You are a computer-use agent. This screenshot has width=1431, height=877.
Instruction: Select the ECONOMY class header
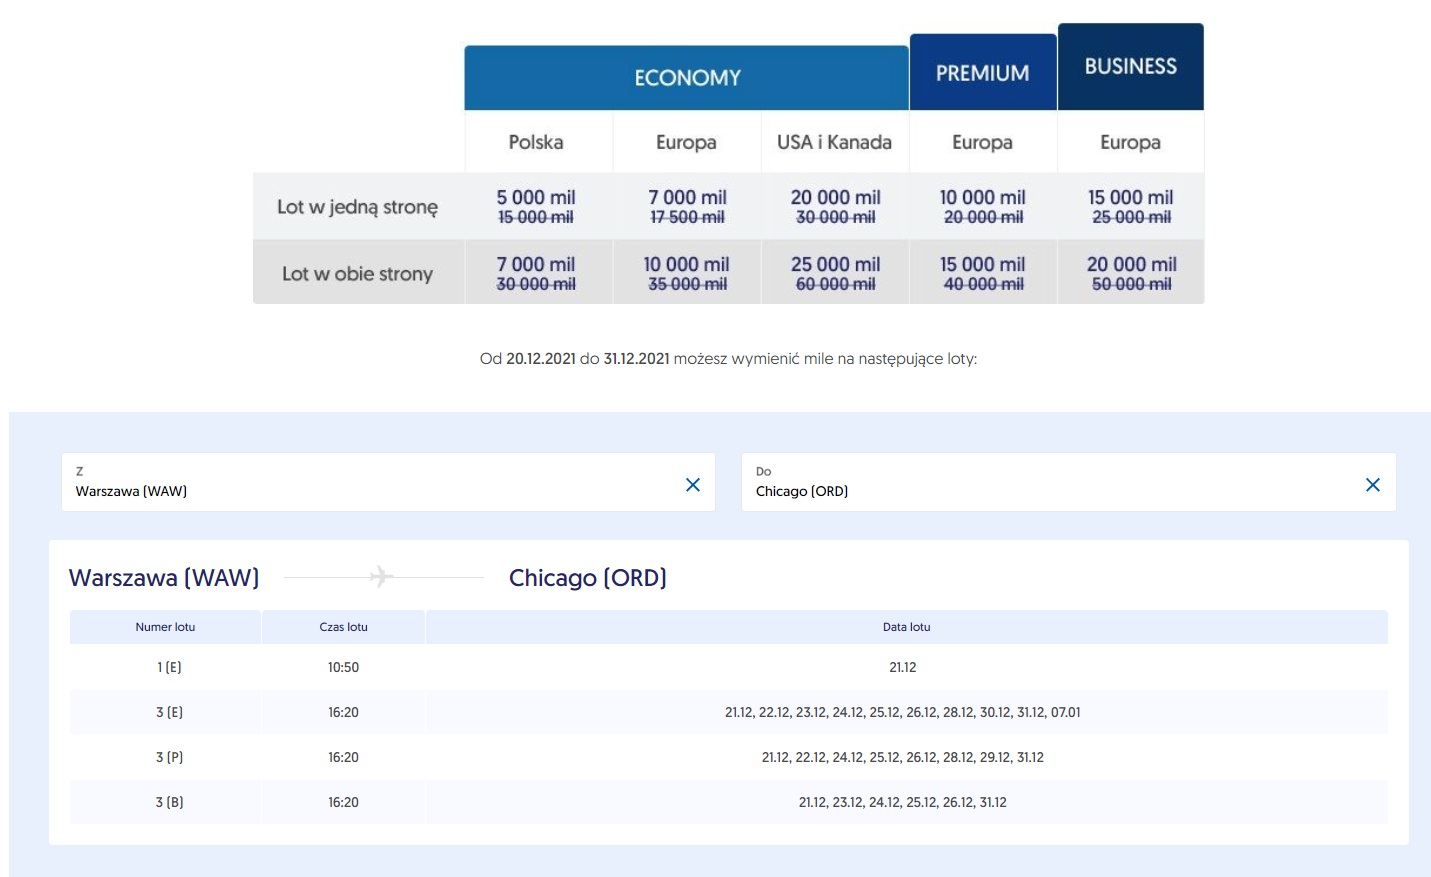coord(687,78)
